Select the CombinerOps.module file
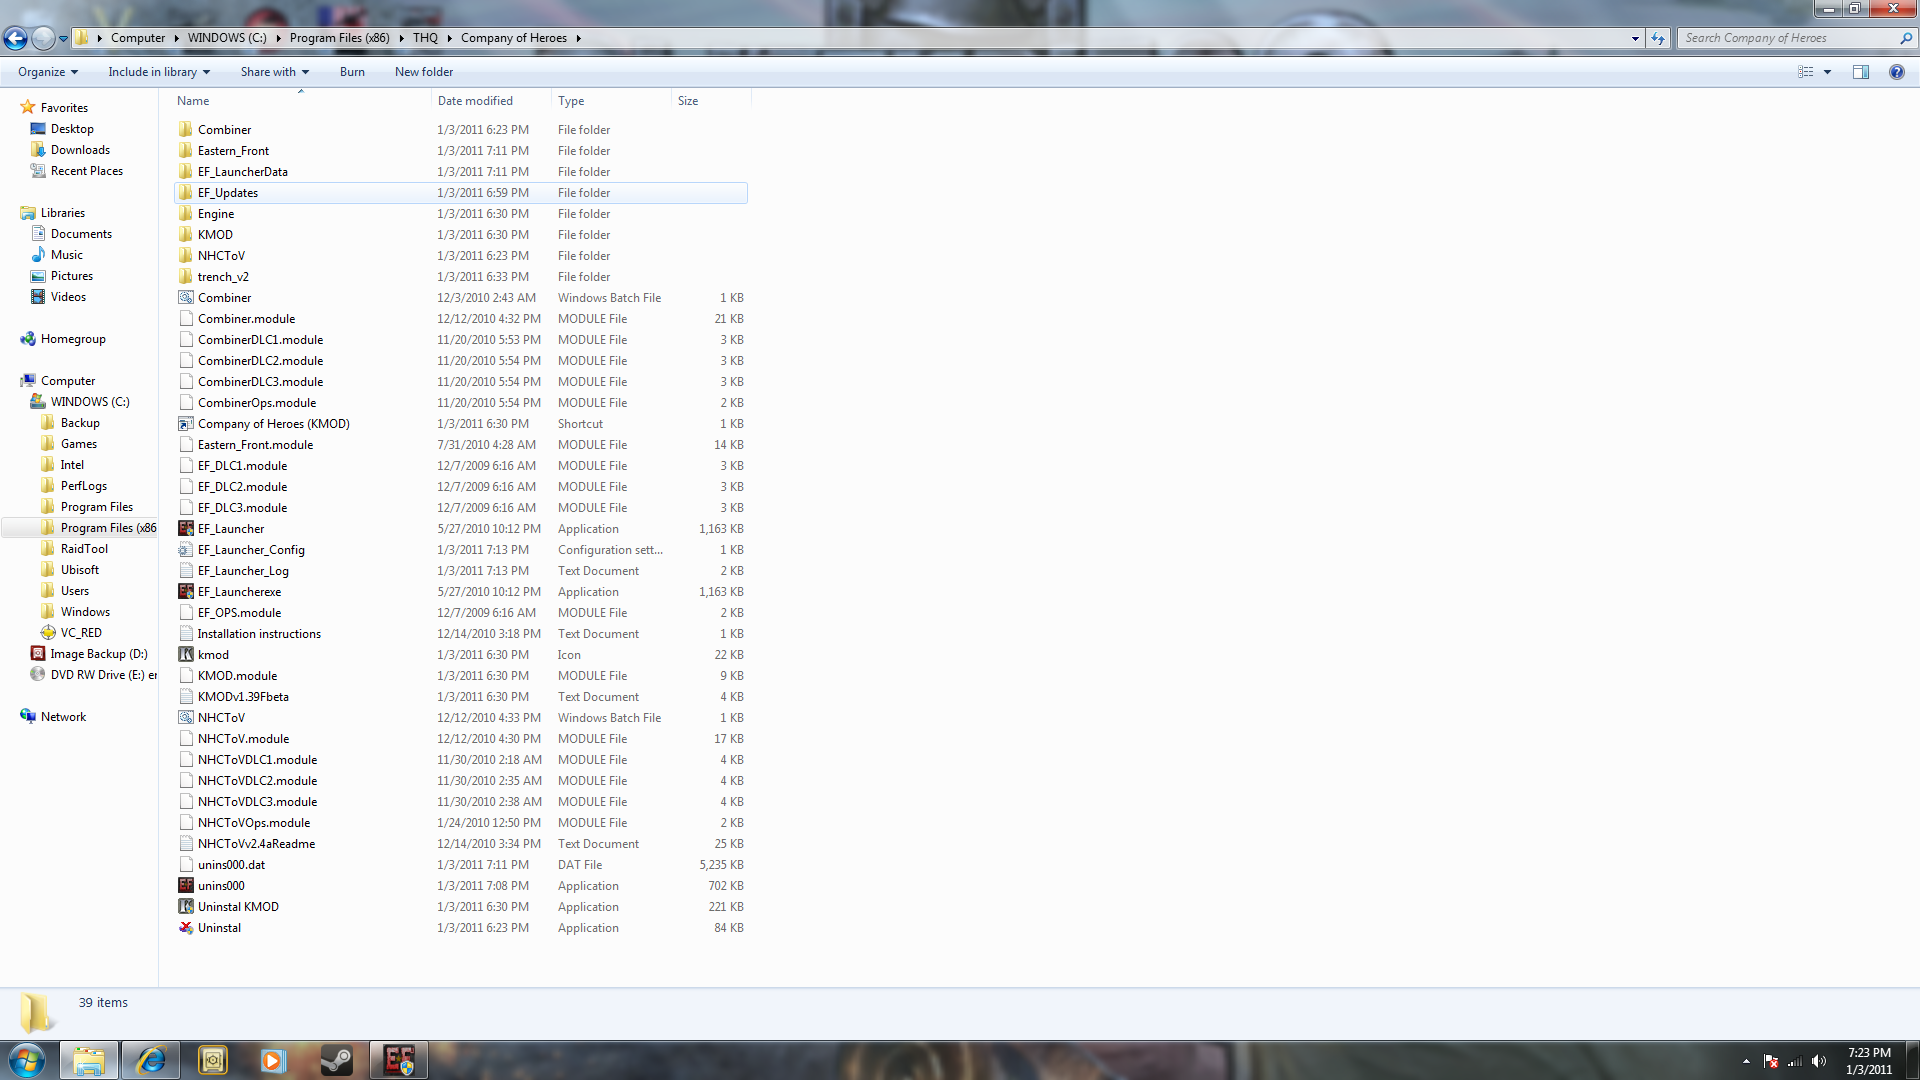1920x1080 pixels. pos(257,403)
